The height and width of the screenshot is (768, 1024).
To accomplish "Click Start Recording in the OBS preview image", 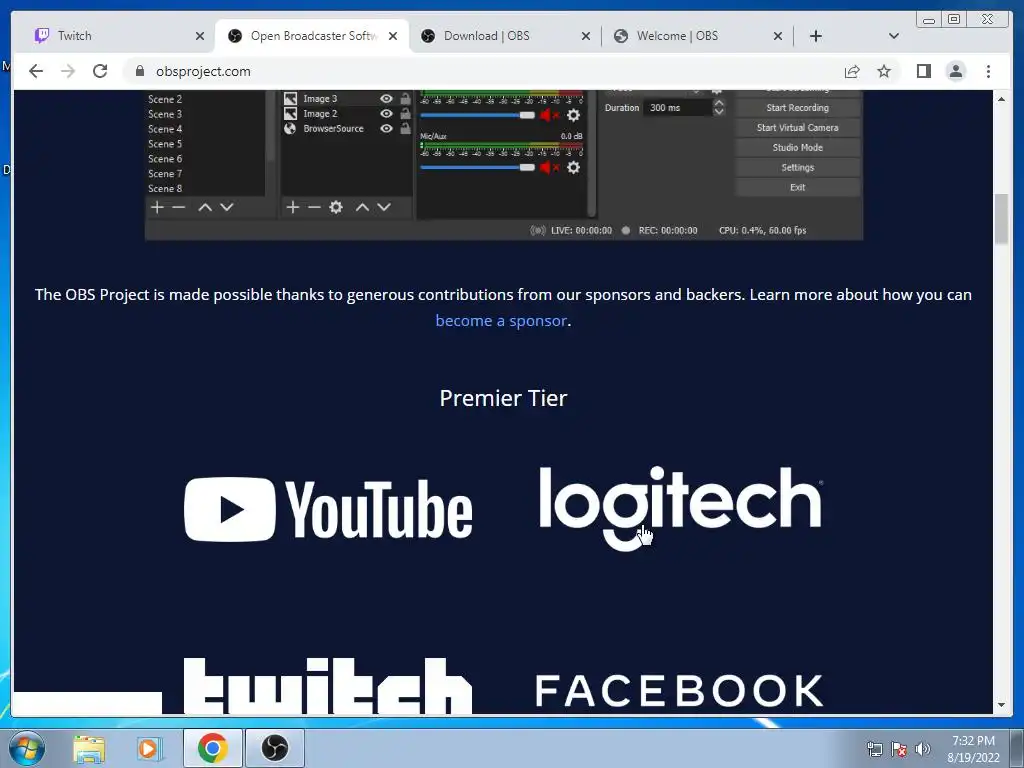I will pos(797,108).
